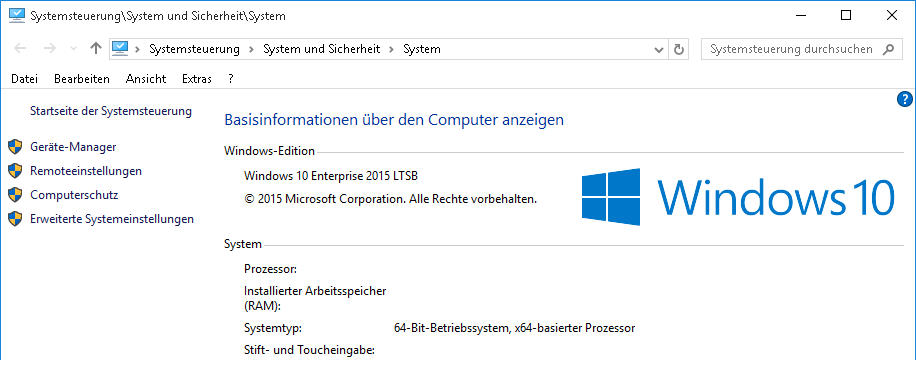The height and width of the screenshot is (365, 916).
Task: Click the Systemsteuerung durchsuchen search field
Action: coord(791,50)
